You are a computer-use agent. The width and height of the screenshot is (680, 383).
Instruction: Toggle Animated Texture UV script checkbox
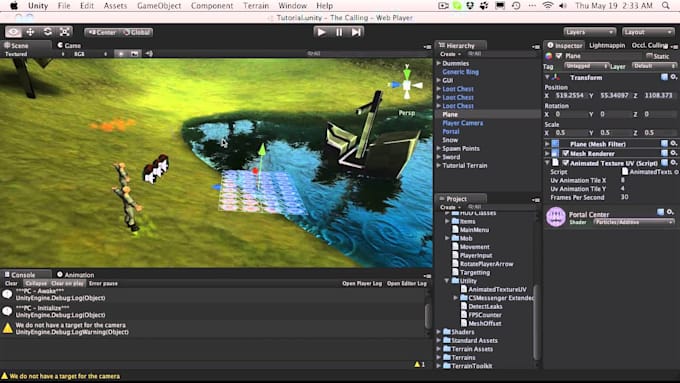coord(566,163)
